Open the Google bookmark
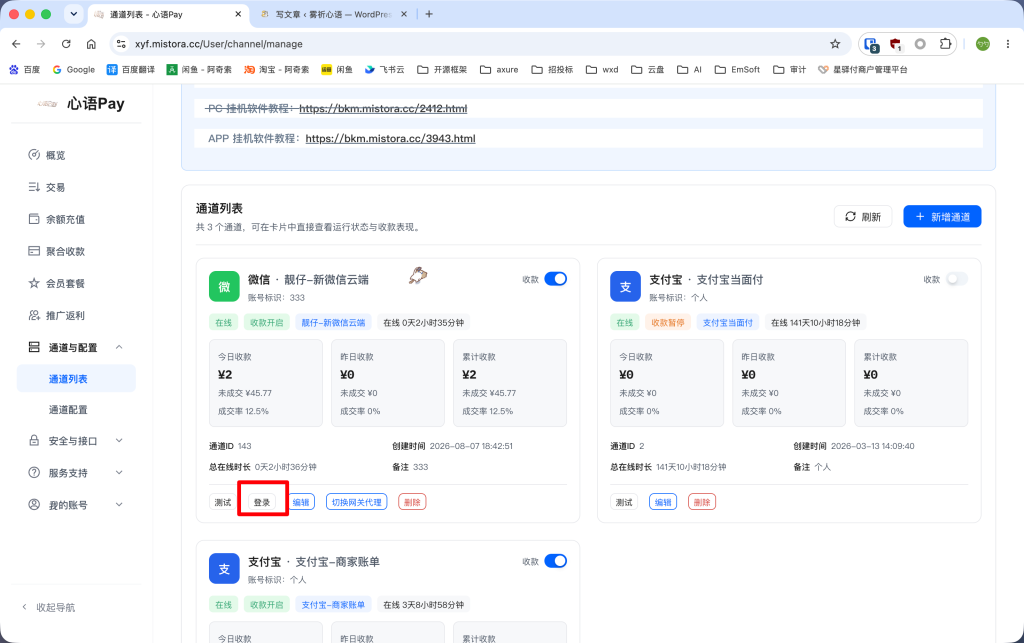1024x643 pixels. pyautogui.click(x=74, y=69)
